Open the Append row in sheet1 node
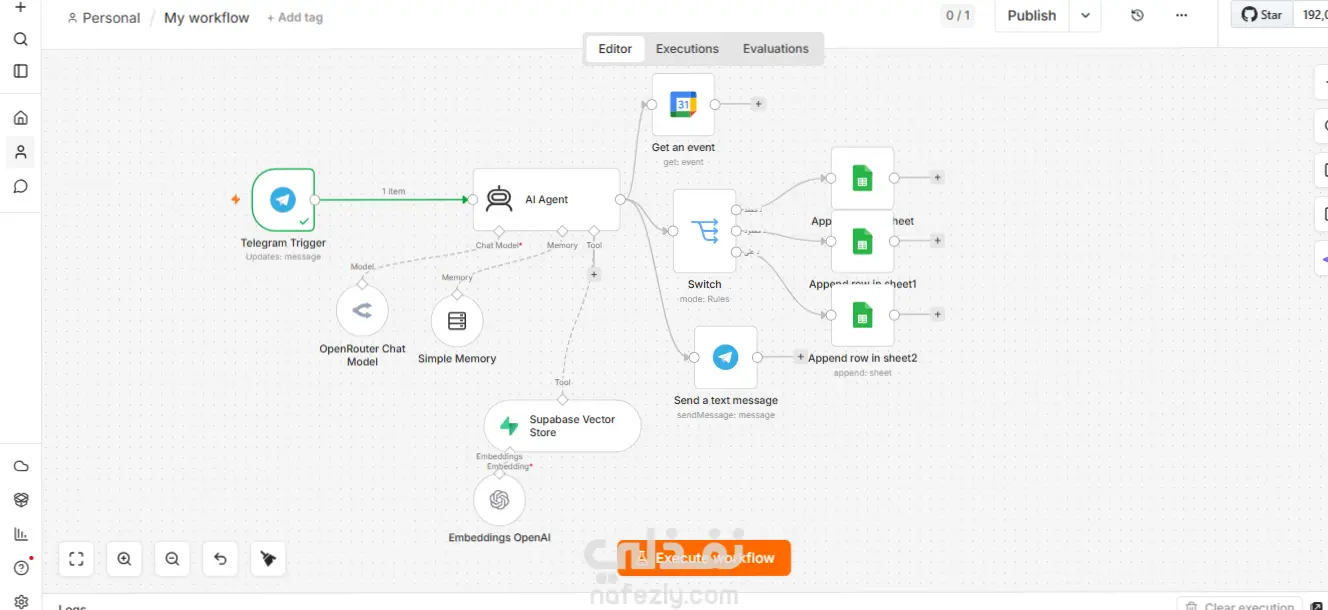This screenshot has height=610, width=1328. pos(862,241)
